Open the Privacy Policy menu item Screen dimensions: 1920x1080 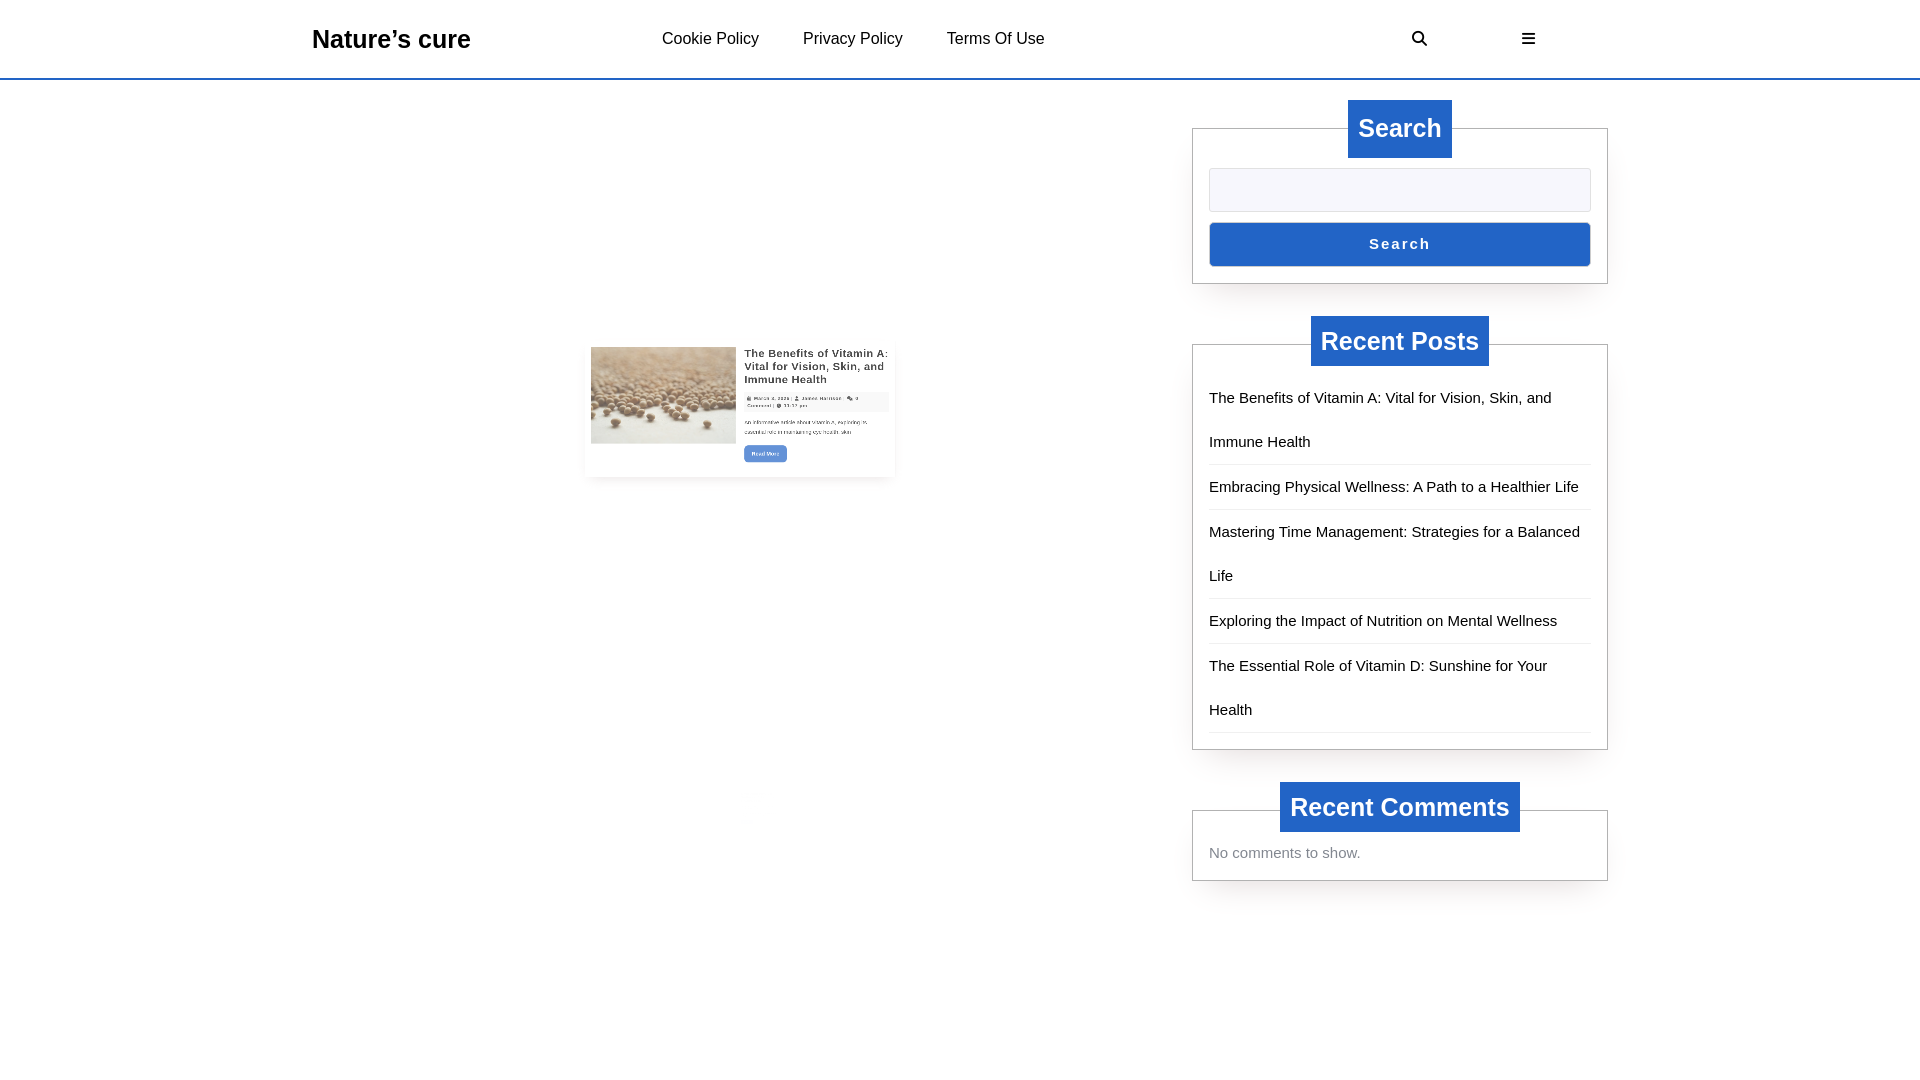click(853, 38)
